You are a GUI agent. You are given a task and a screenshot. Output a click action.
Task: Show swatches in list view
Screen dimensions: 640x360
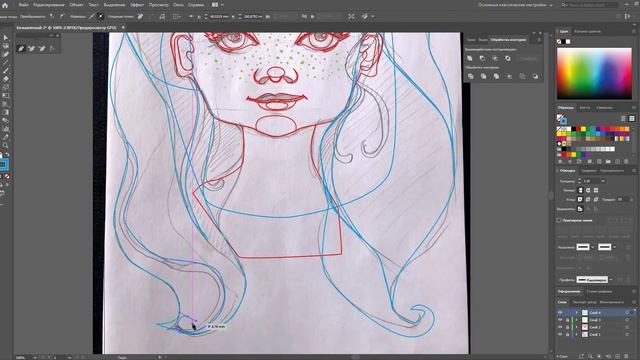623,118
